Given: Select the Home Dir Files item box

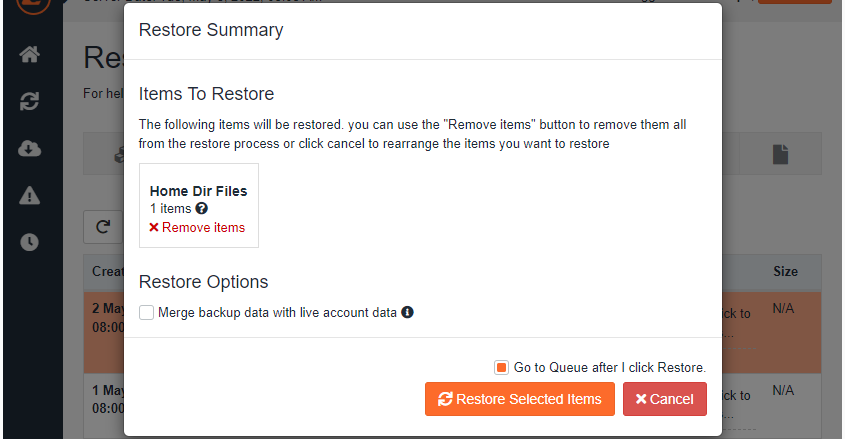Looking at the screenshot, I should pos(199,205).
